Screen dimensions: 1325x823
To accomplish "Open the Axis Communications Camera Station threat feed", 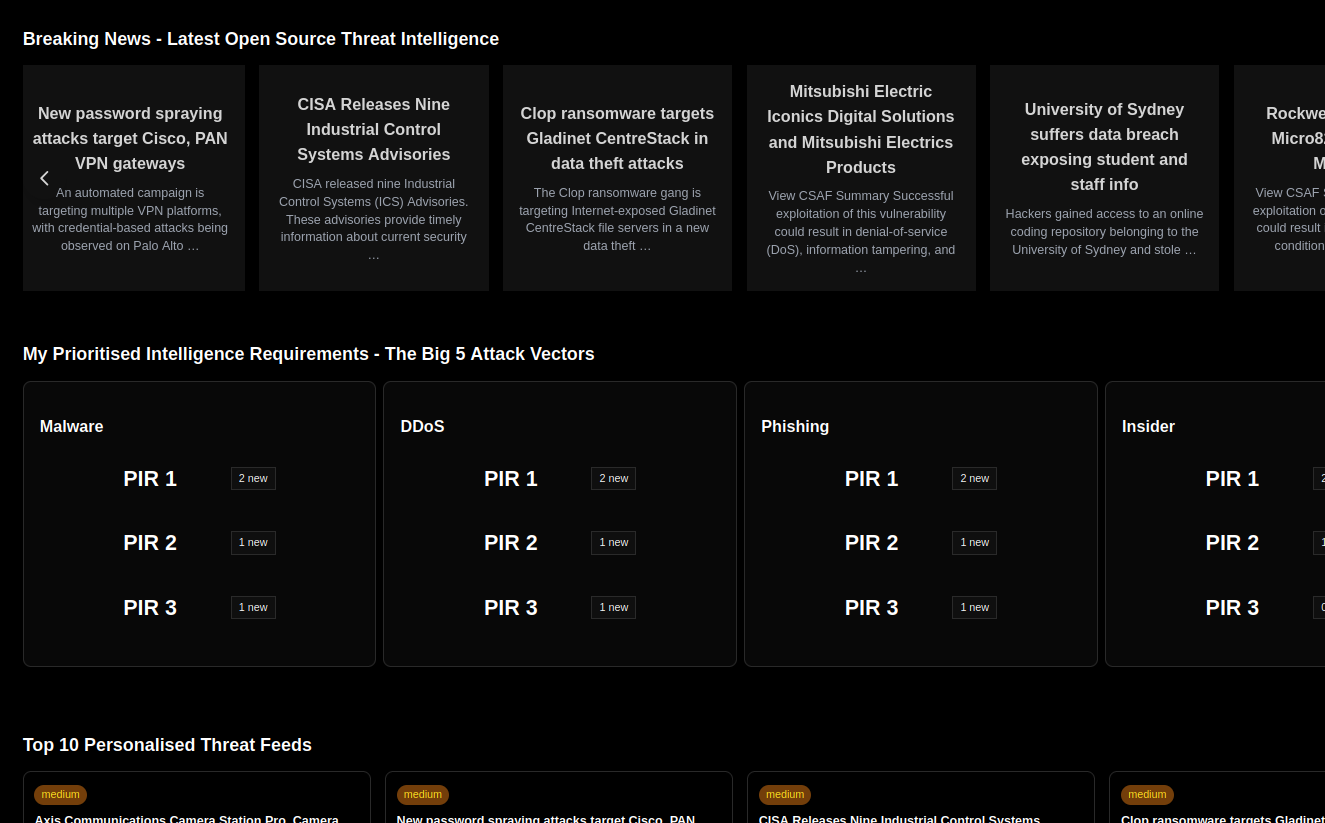I will tap(187, 818).
